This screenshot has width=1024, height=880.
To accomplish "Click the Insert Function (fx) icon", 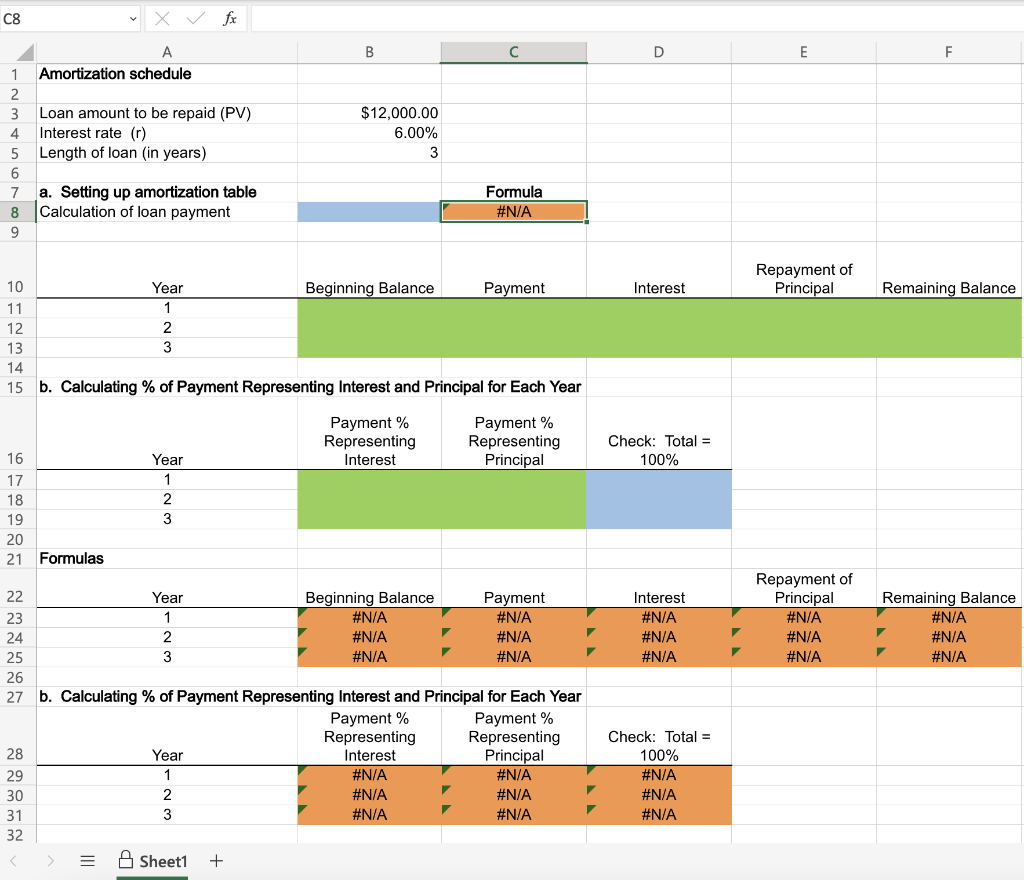I will tap(230, 17).
